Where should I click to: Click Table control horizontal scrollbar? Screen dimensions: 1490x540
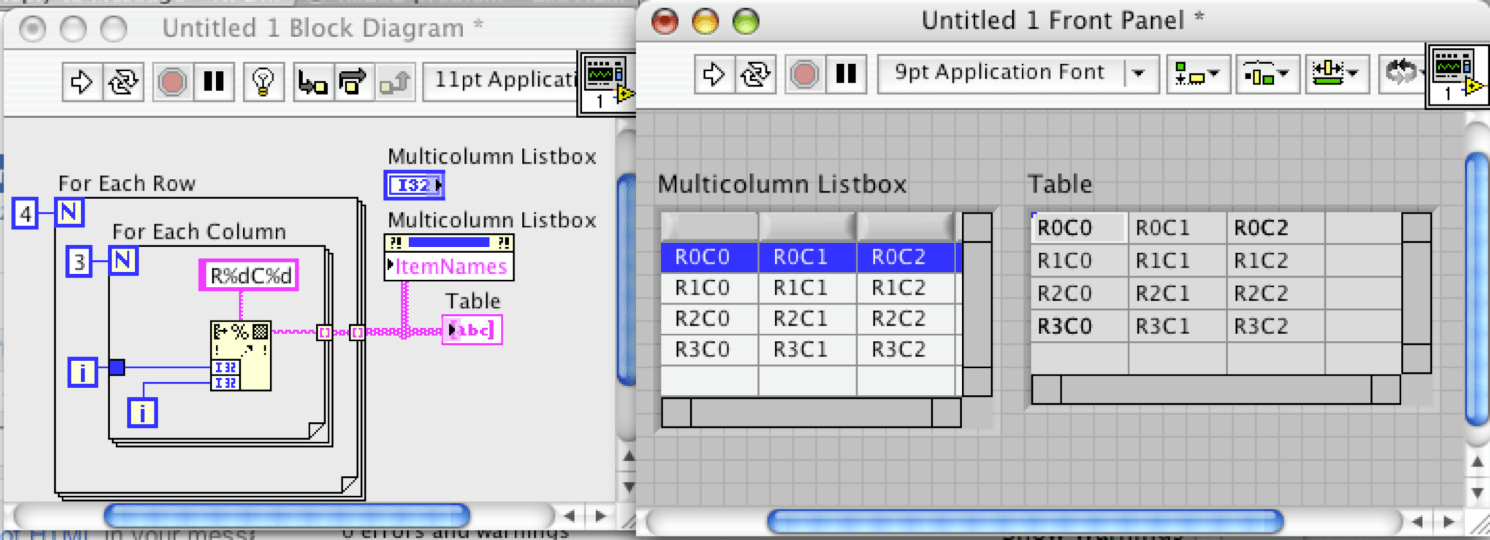1215,390
